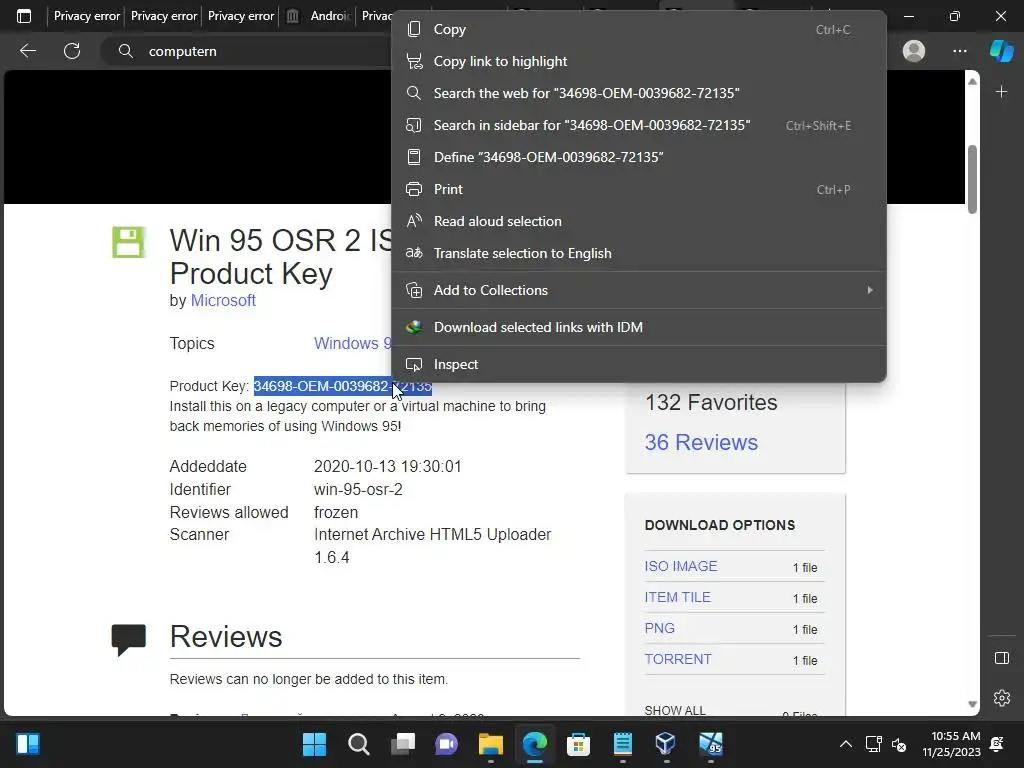Refresh the current page

[72, 51]
